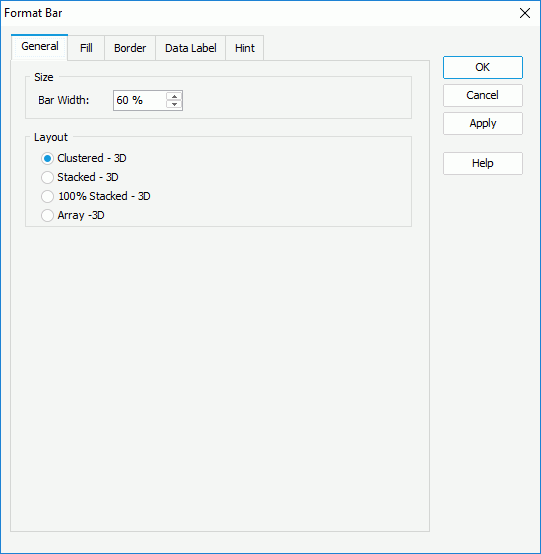Open the Fill tab

coord(86,48)
